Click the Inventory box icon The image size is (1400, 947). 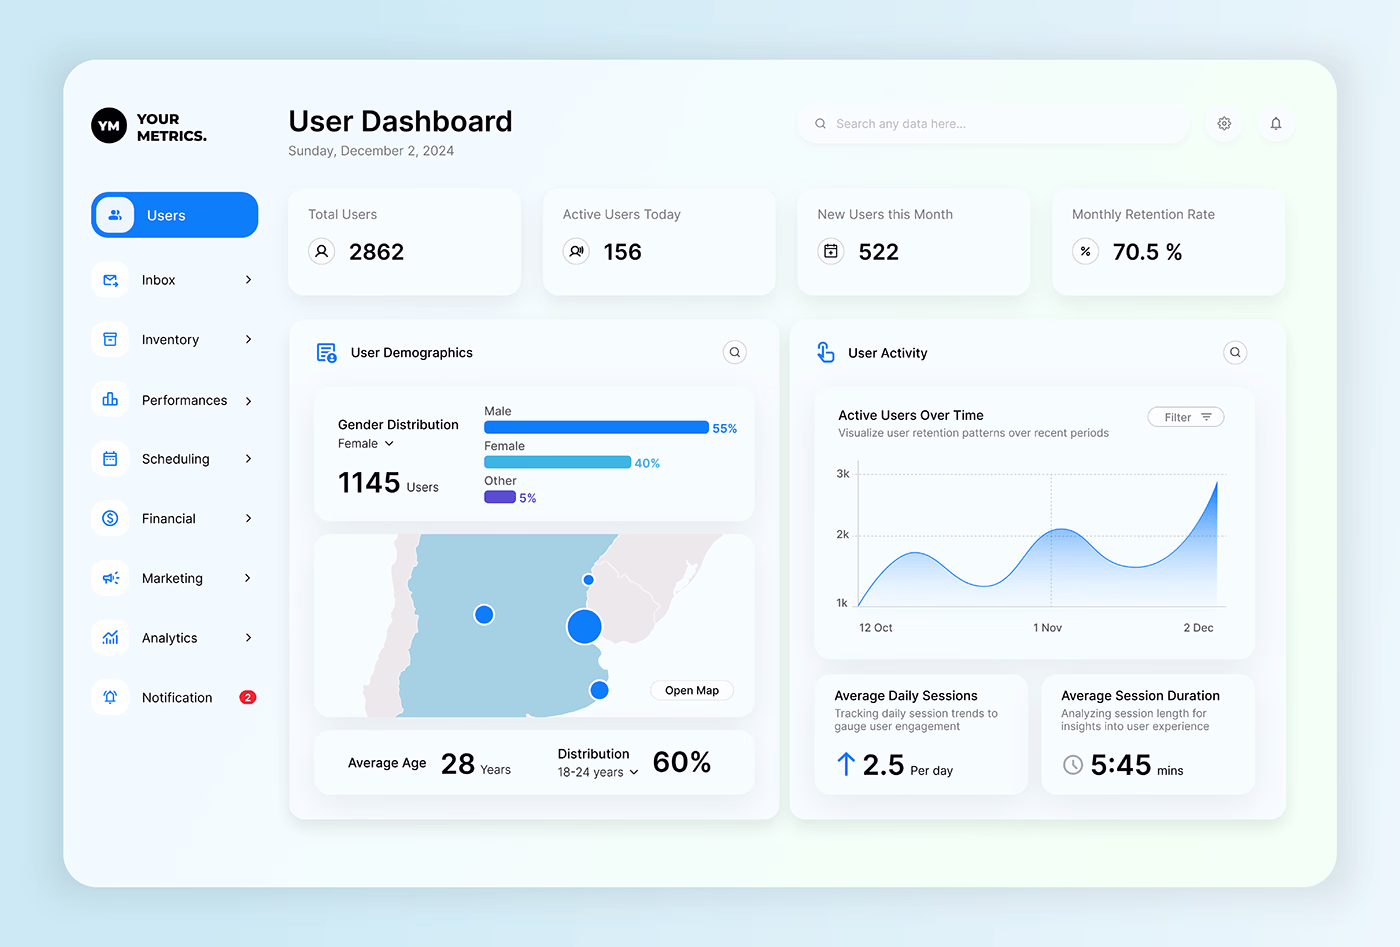(x=109, y=339)
